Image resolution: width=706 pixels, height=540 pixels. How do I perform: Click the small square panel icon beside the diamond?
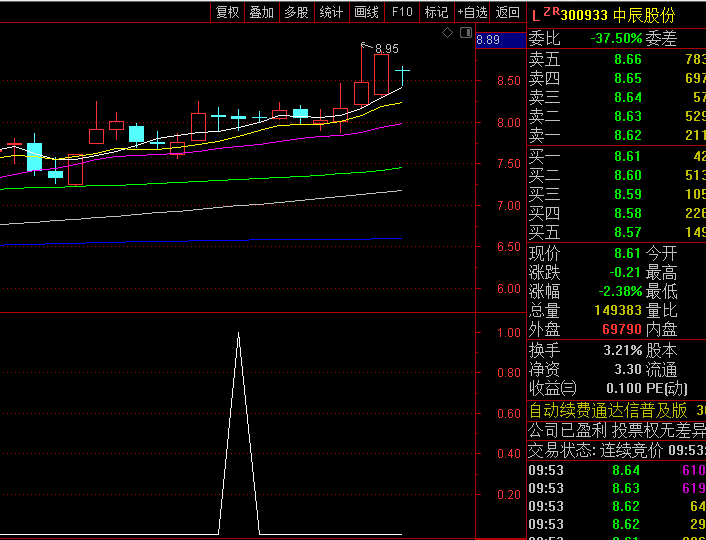click(x=465, y=33)
